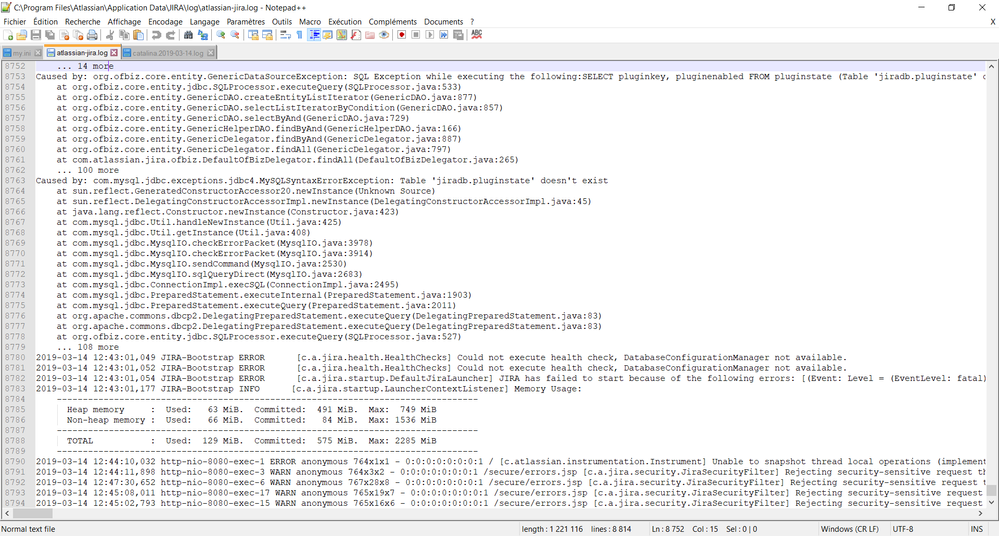Toggle show all characters pilcrow
The image size is (999, 536).
pos(299,34)
